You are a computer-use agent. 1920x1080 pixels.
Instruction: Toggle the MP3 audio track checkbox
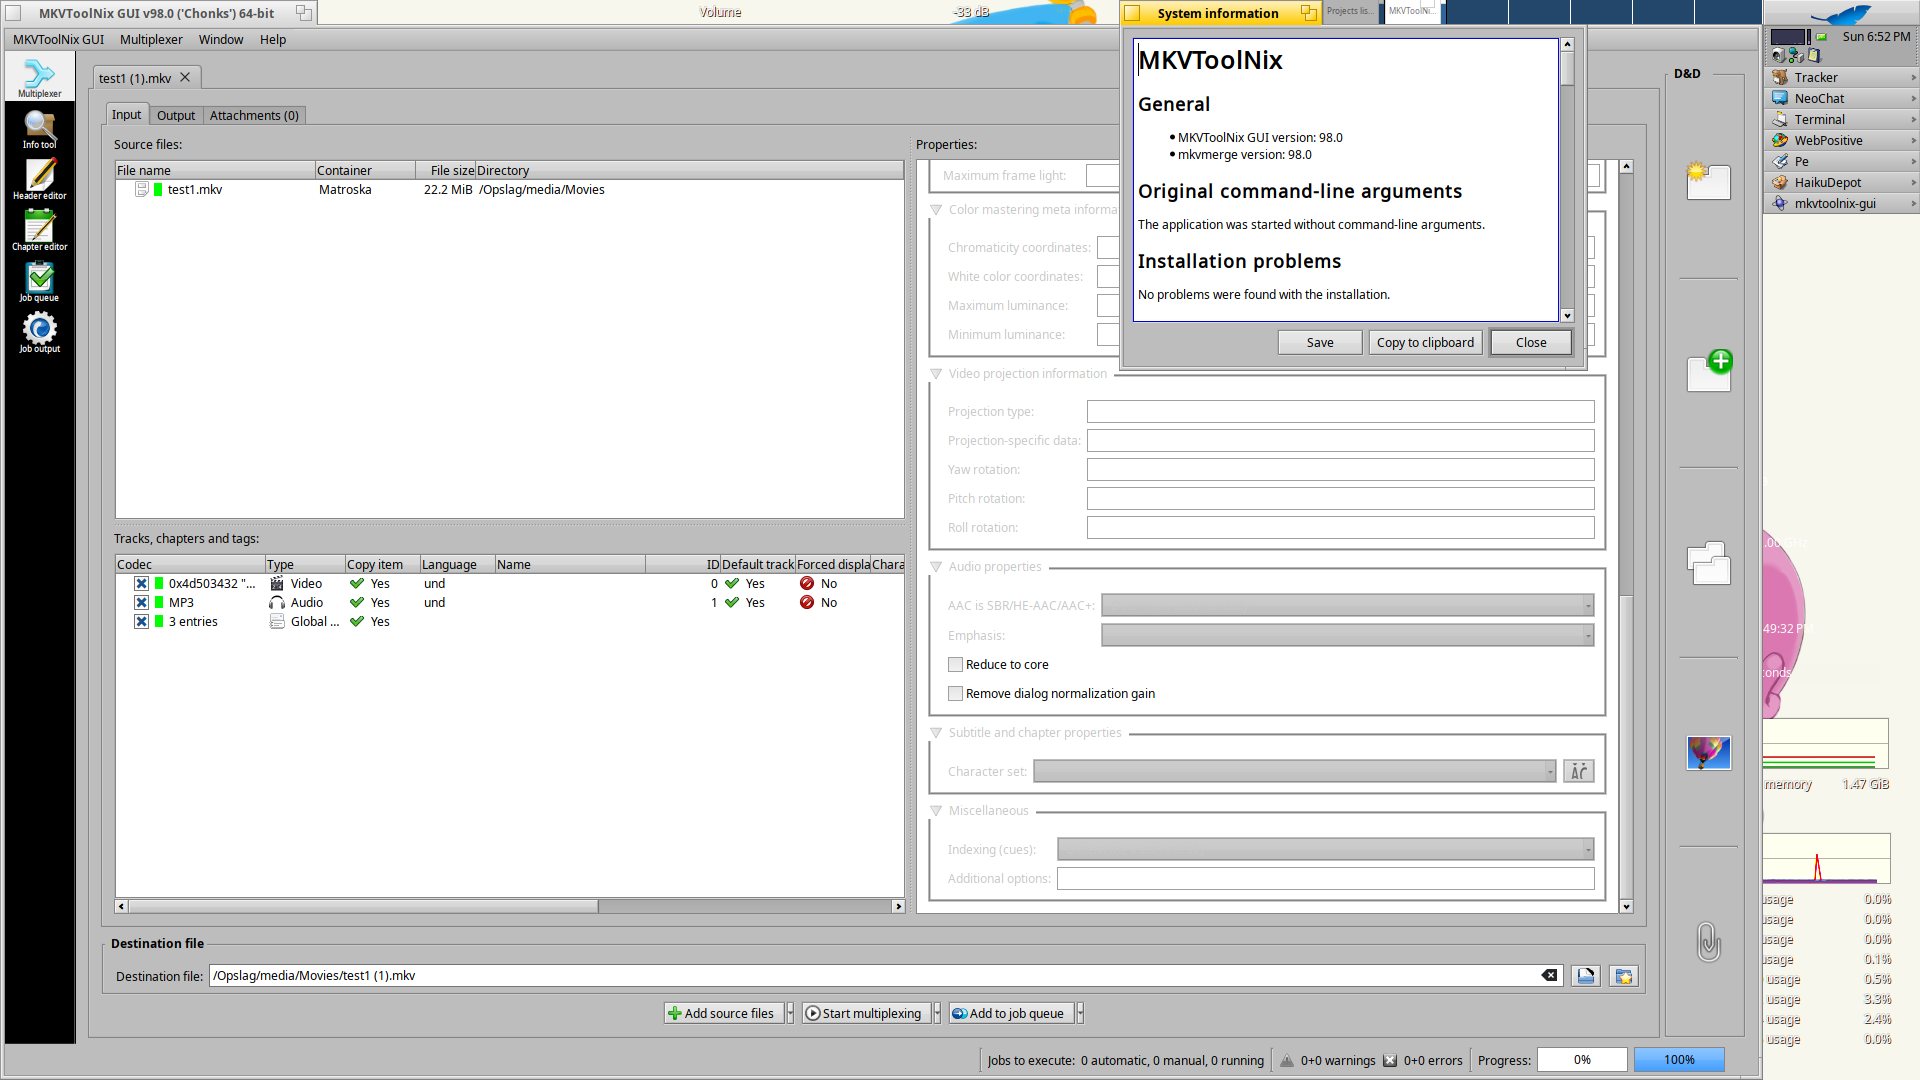[x=142, y=602]
